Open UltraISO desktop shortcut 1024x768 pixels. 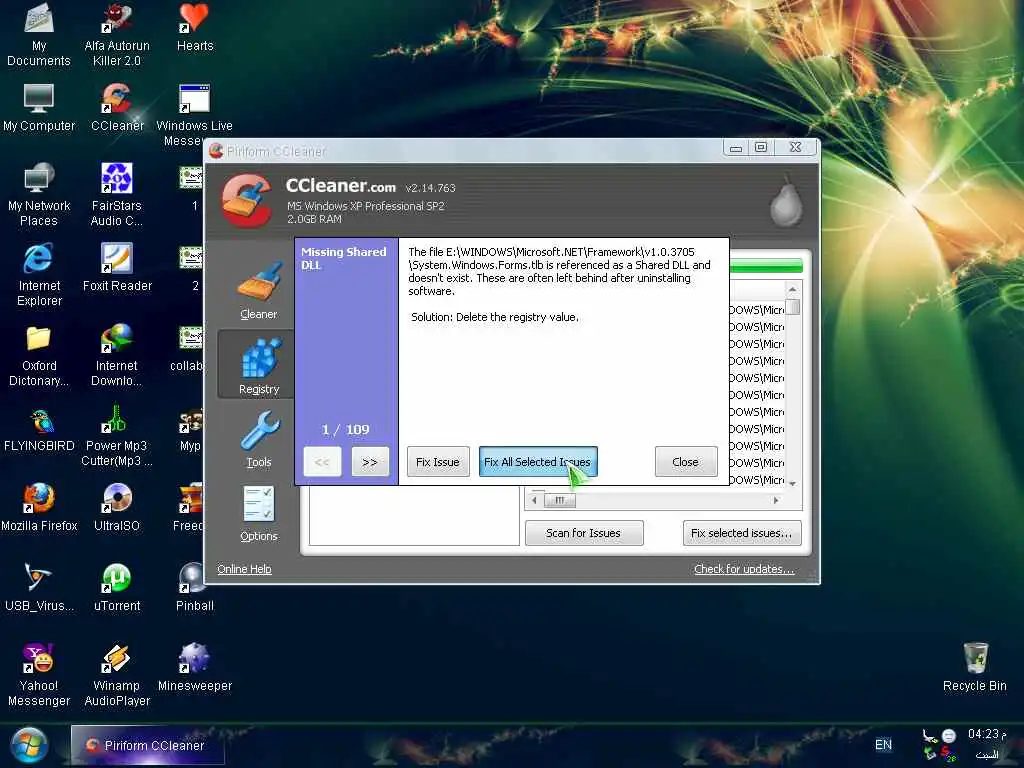point(117,507)
